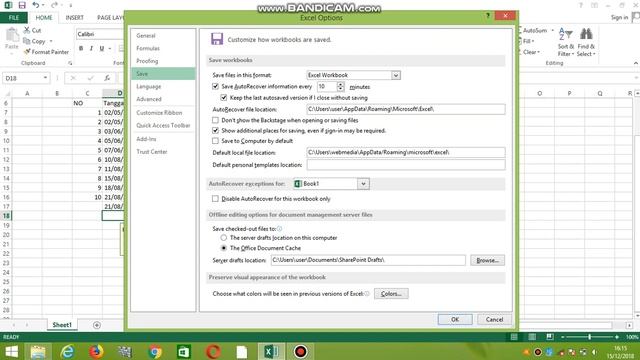Expand the AutoSum dropdown arrow

(x=553, y=30)
